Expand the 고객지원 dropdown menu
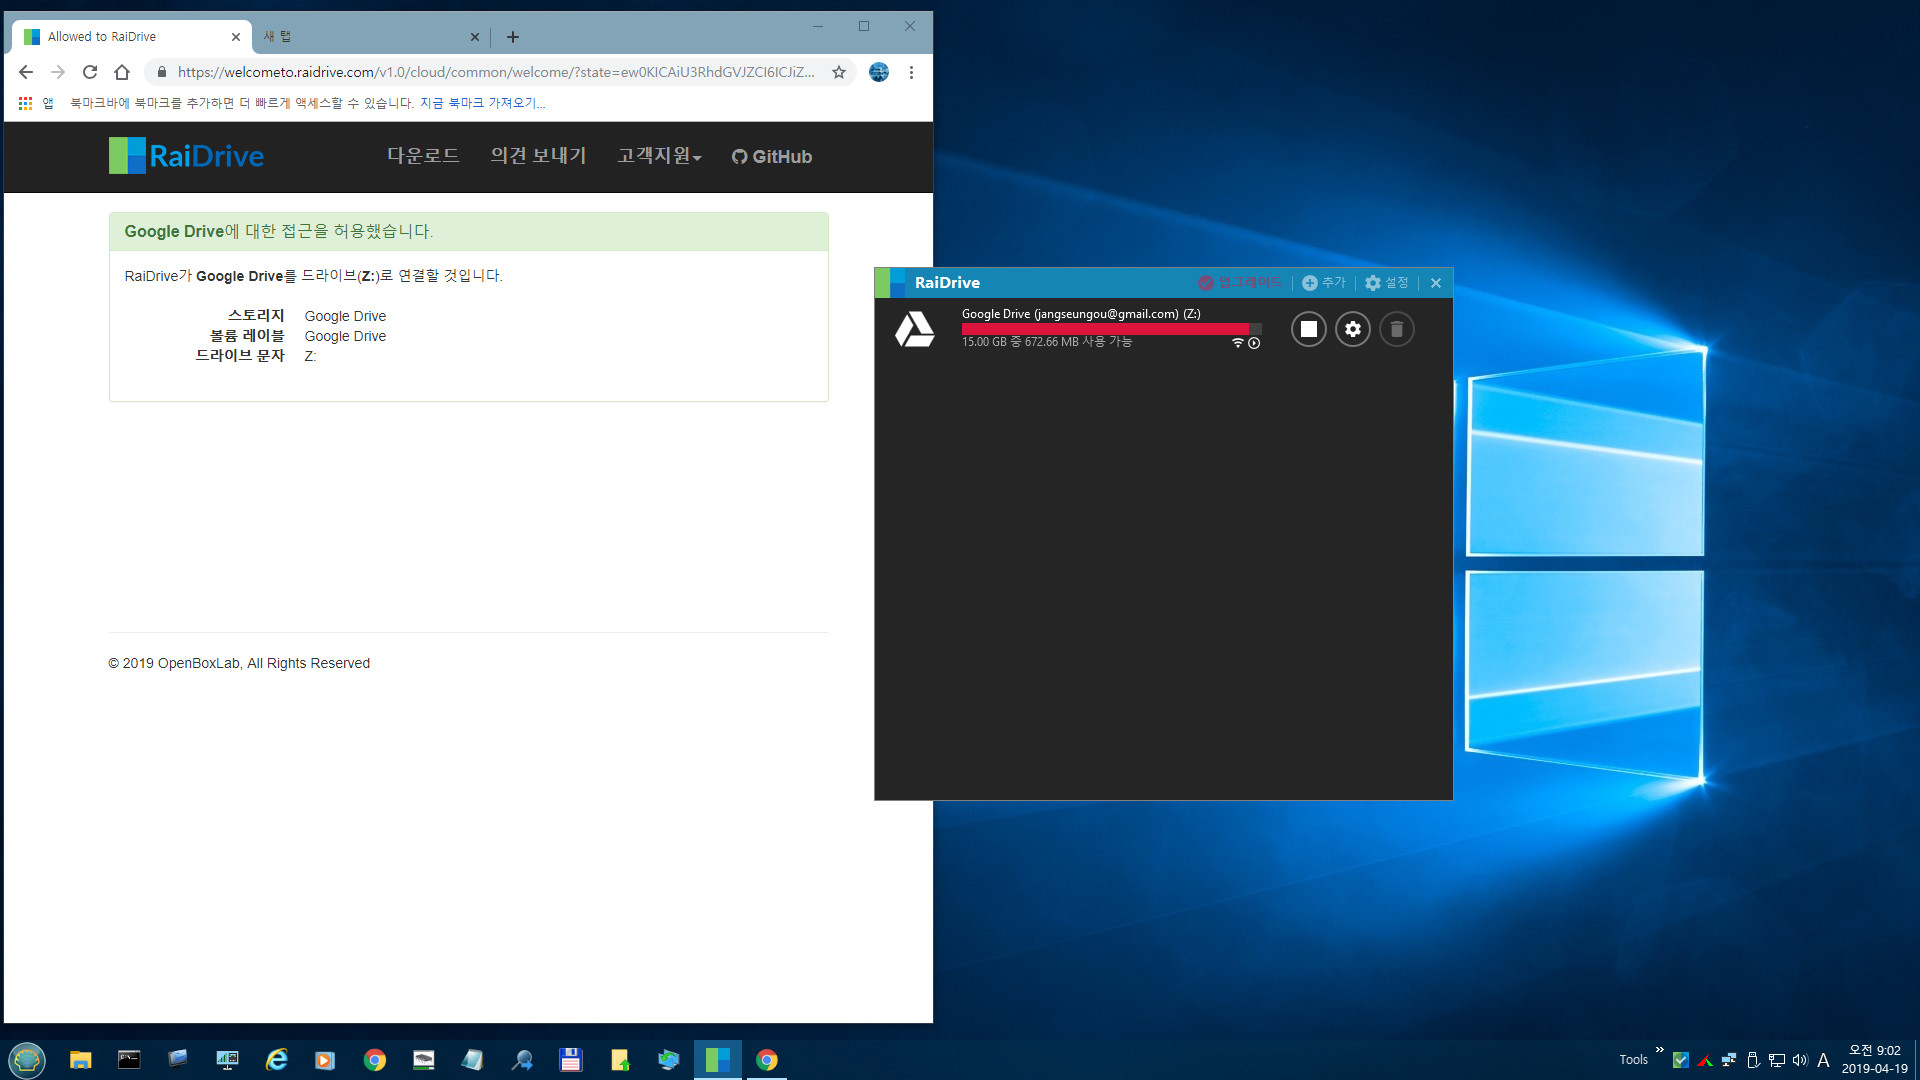Viewport: 1920px width, 1080px height. pos(659,156)
